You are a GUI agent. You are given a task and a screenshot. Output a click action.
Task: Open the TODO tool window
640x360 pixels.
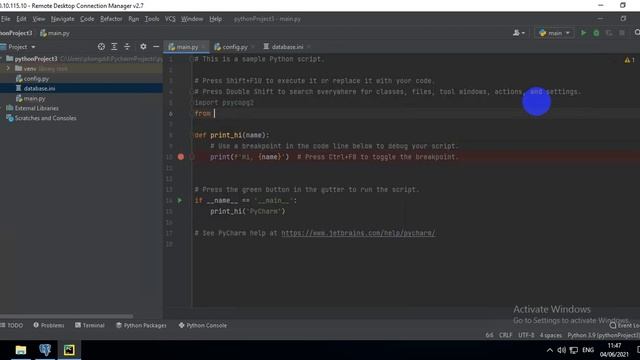pyautogui.click(x=12, y=325)
